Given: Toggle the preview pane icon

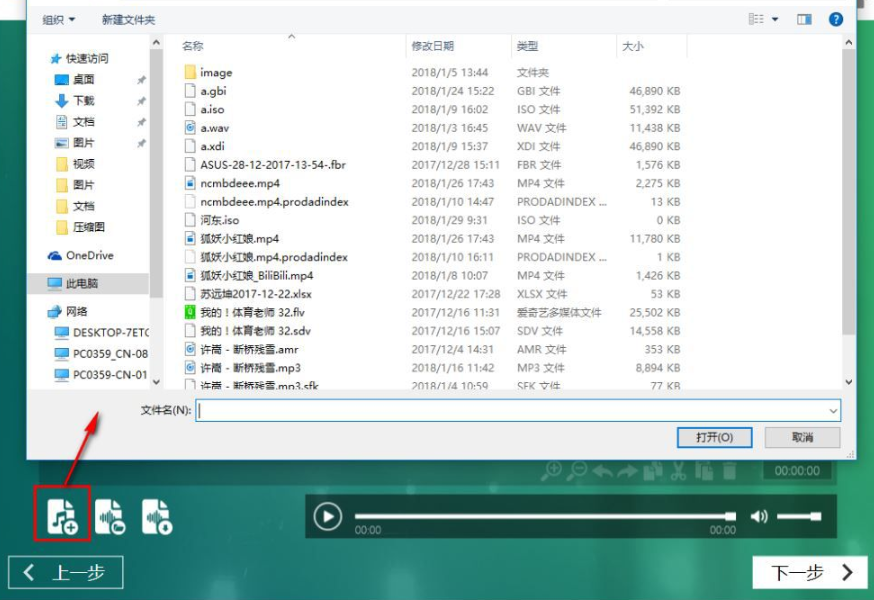Looking at the screenshot, I should pos(804,19).
